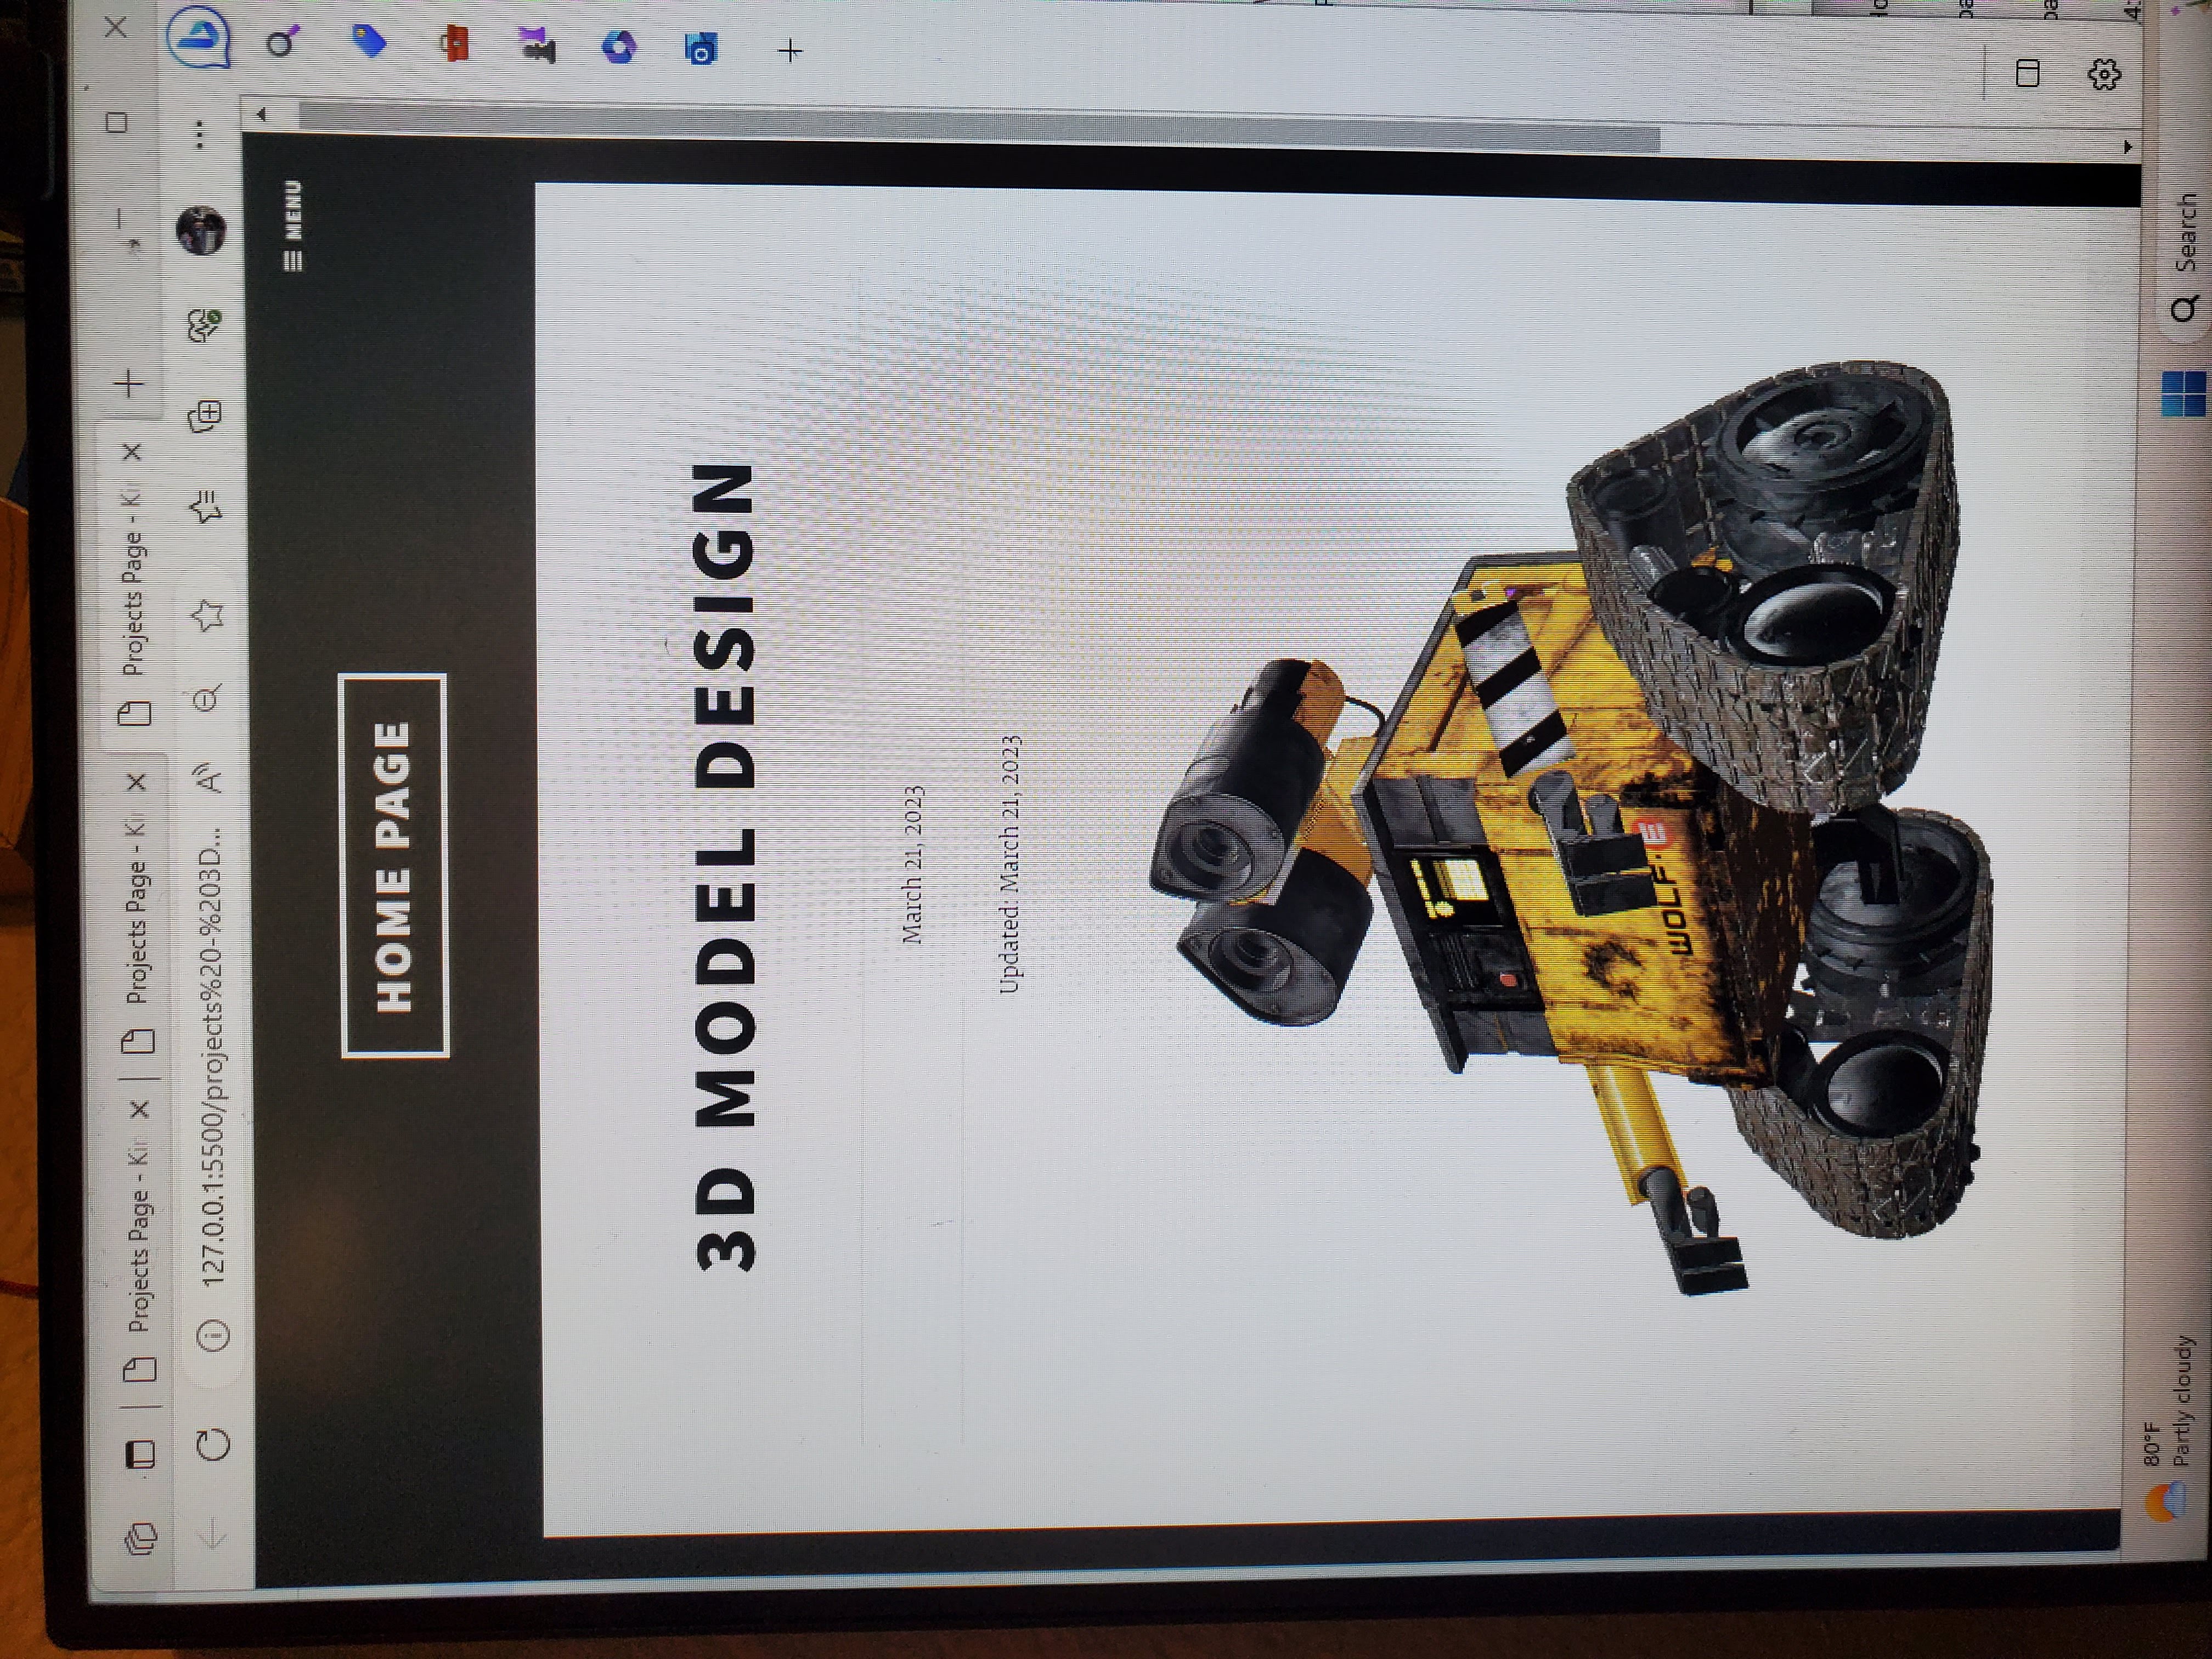This screenshot has width=2212, height=1659.
Task: Open the red Tools toolbox sidebar icon
Action: (x=455, y=44)
